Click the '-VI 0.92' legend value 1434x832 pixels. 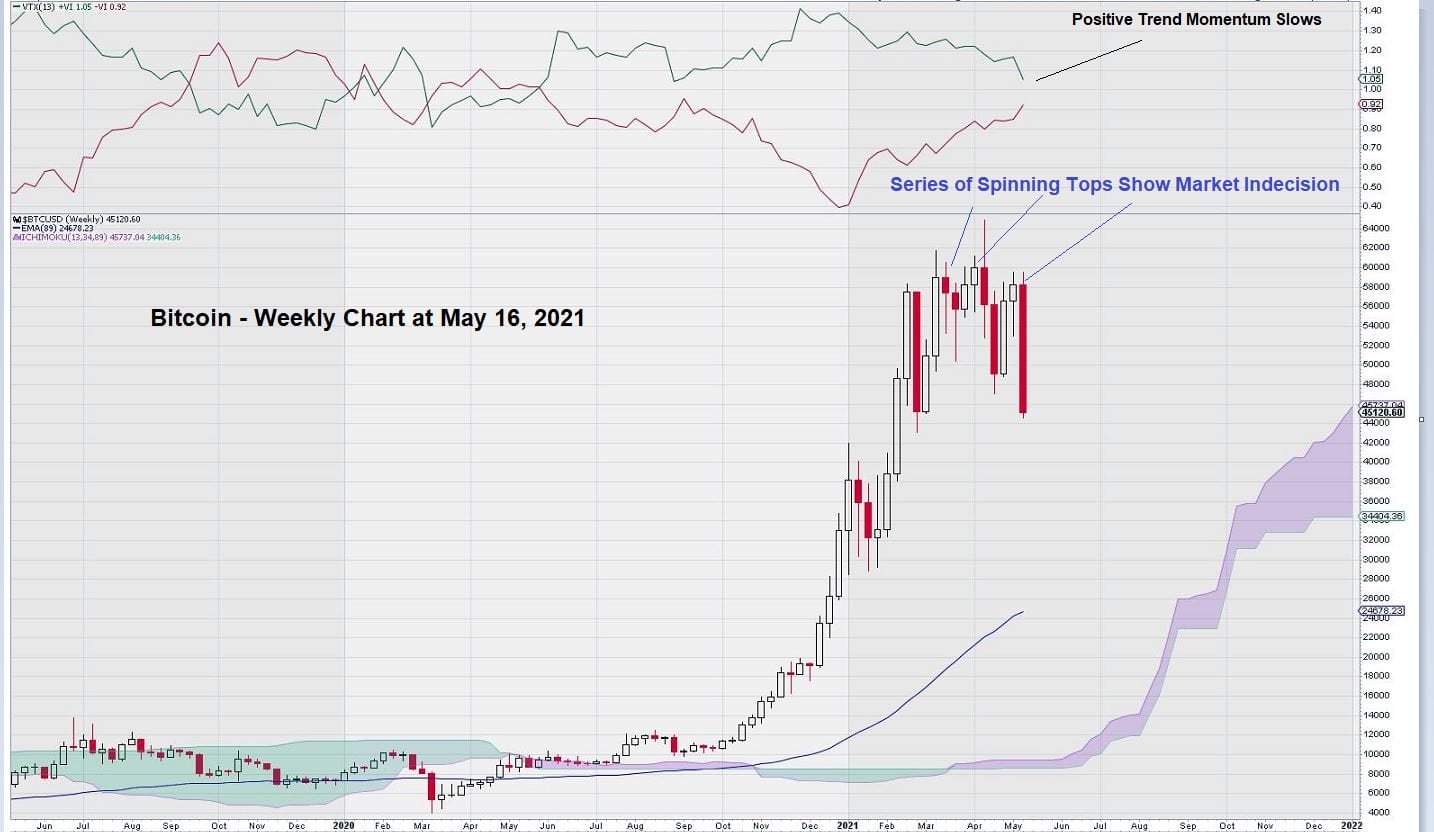(110, 6)
